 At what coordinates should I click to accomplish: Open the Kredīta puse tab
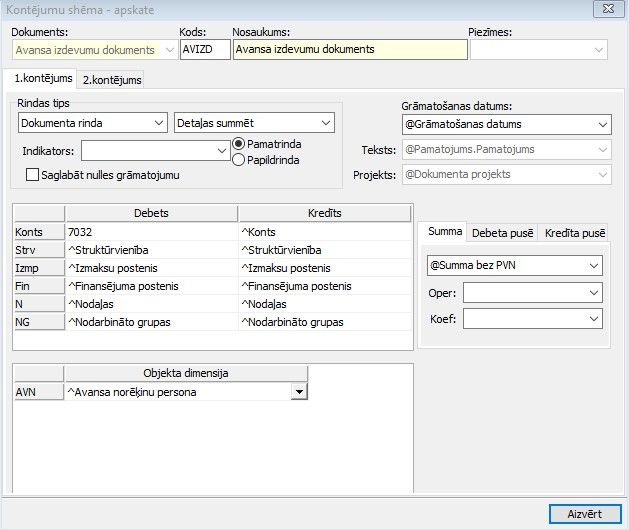pyautogui.click(x=574, y=232)
